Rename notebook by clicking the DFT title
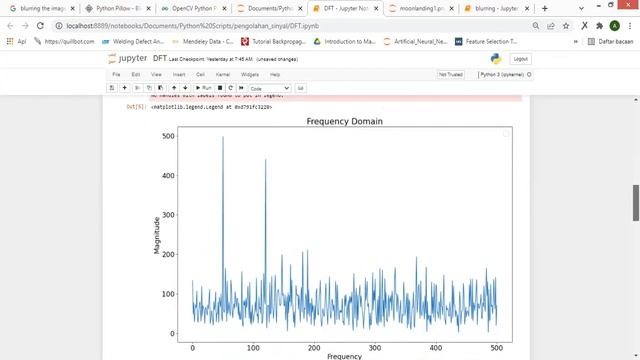The width and height of the screenshot is (640, 360). [x=160, y=58]
